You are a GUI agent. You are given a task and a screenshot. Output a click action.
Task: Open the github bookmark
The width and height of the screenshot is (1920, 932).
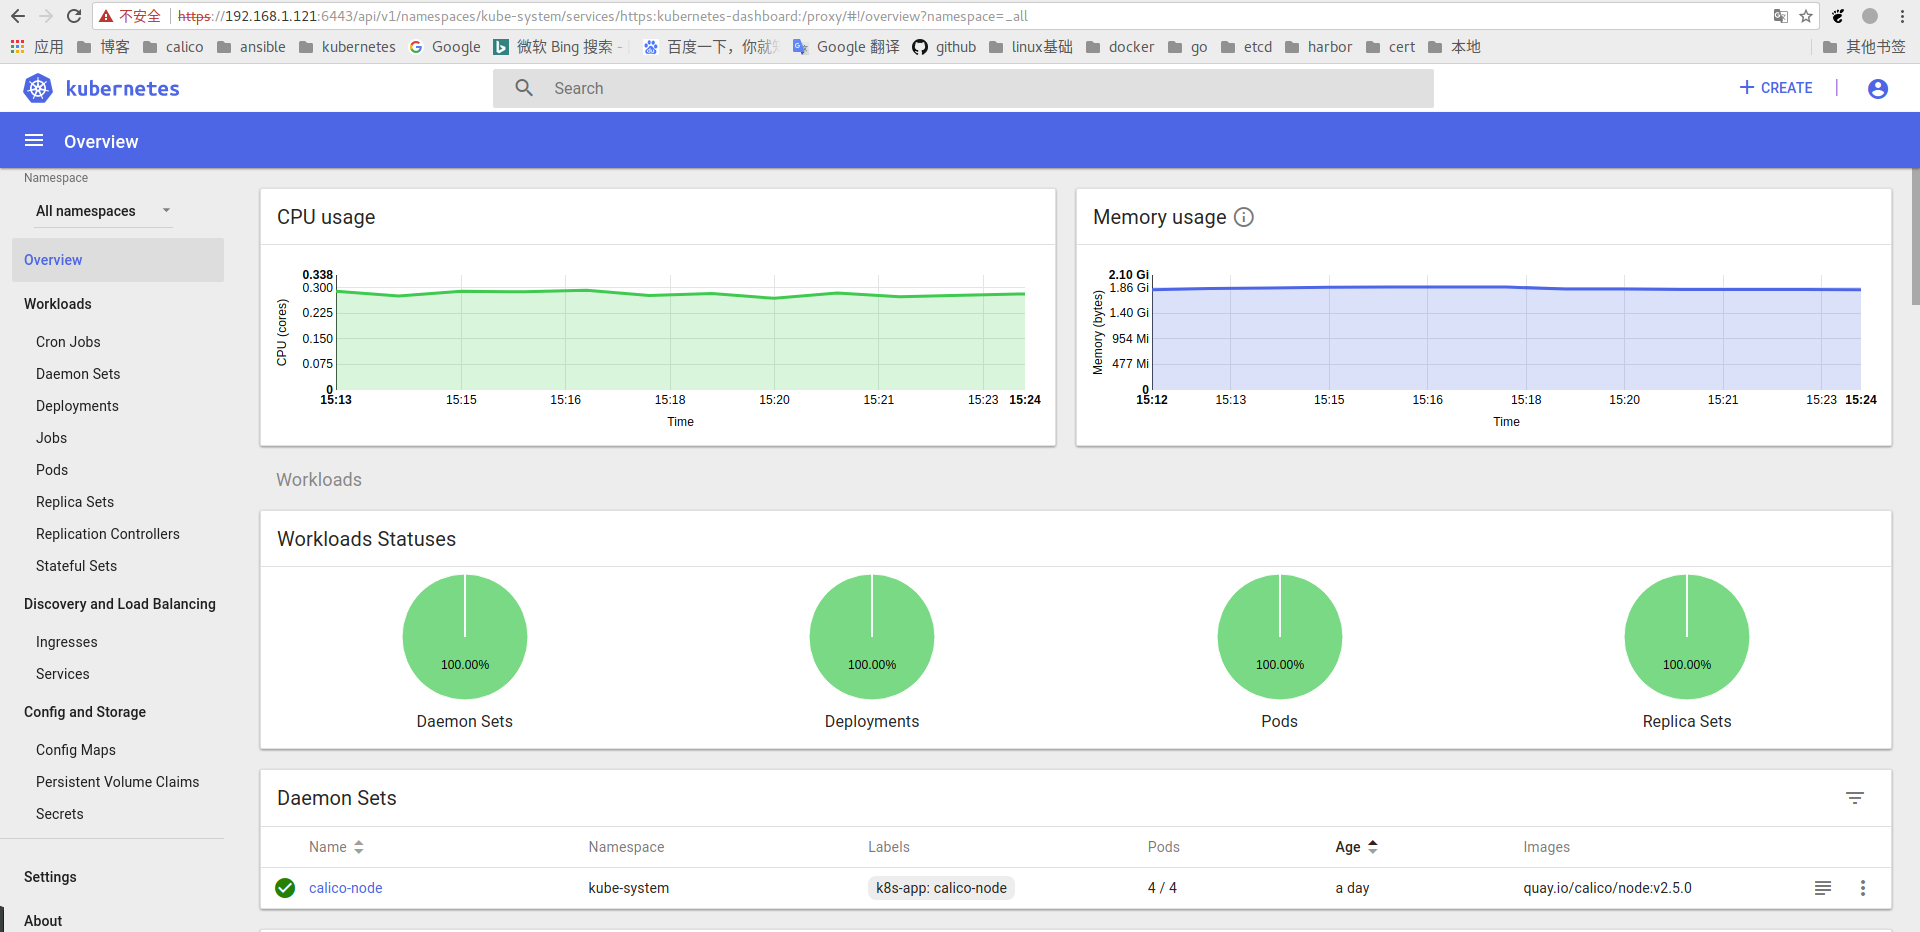[x=944, y=47]
